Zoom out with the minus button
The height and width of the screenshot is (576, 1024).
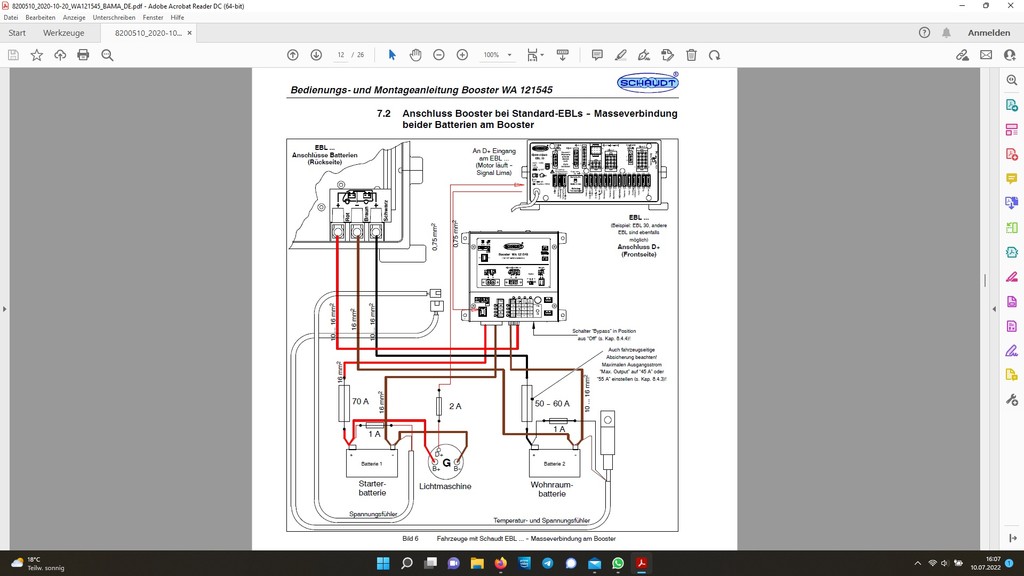click(439, 56)
